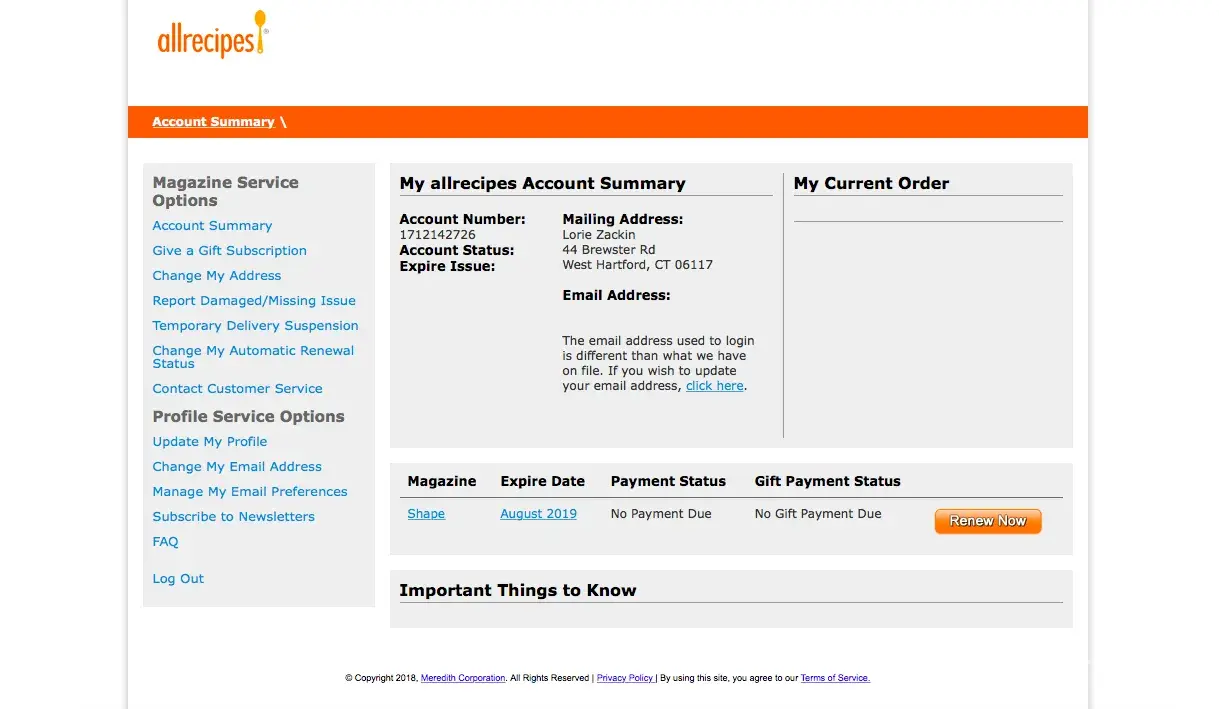The image size is (1219, 709).
Task: Open Account Summary breadcrumb in orange bar
Action: coord(213,122)
